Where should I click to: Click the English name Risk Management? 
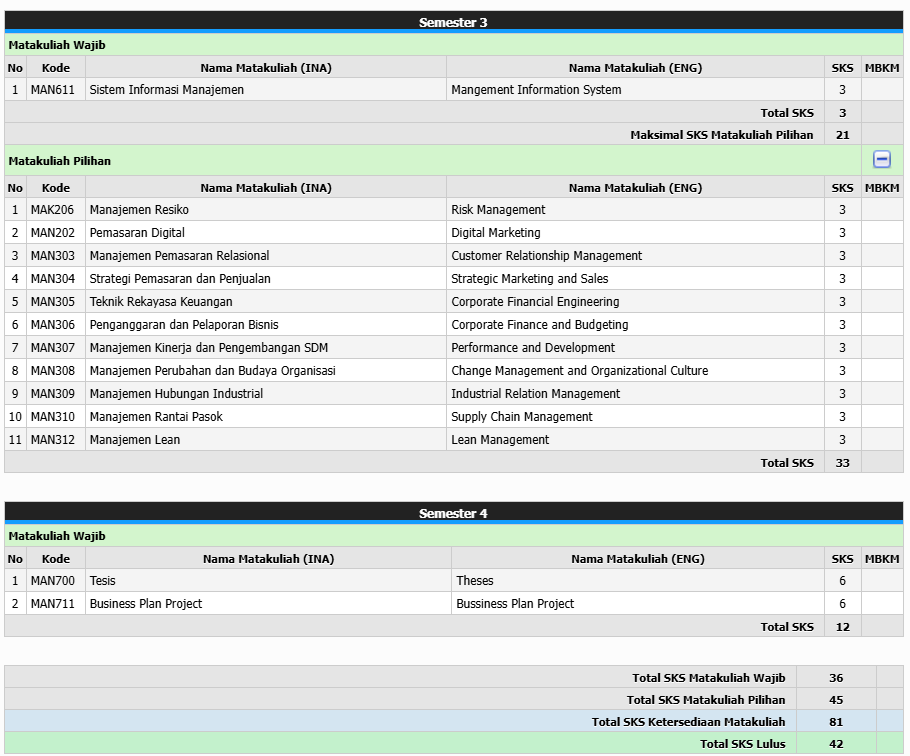pyautogui.click(x=499, y=209)
